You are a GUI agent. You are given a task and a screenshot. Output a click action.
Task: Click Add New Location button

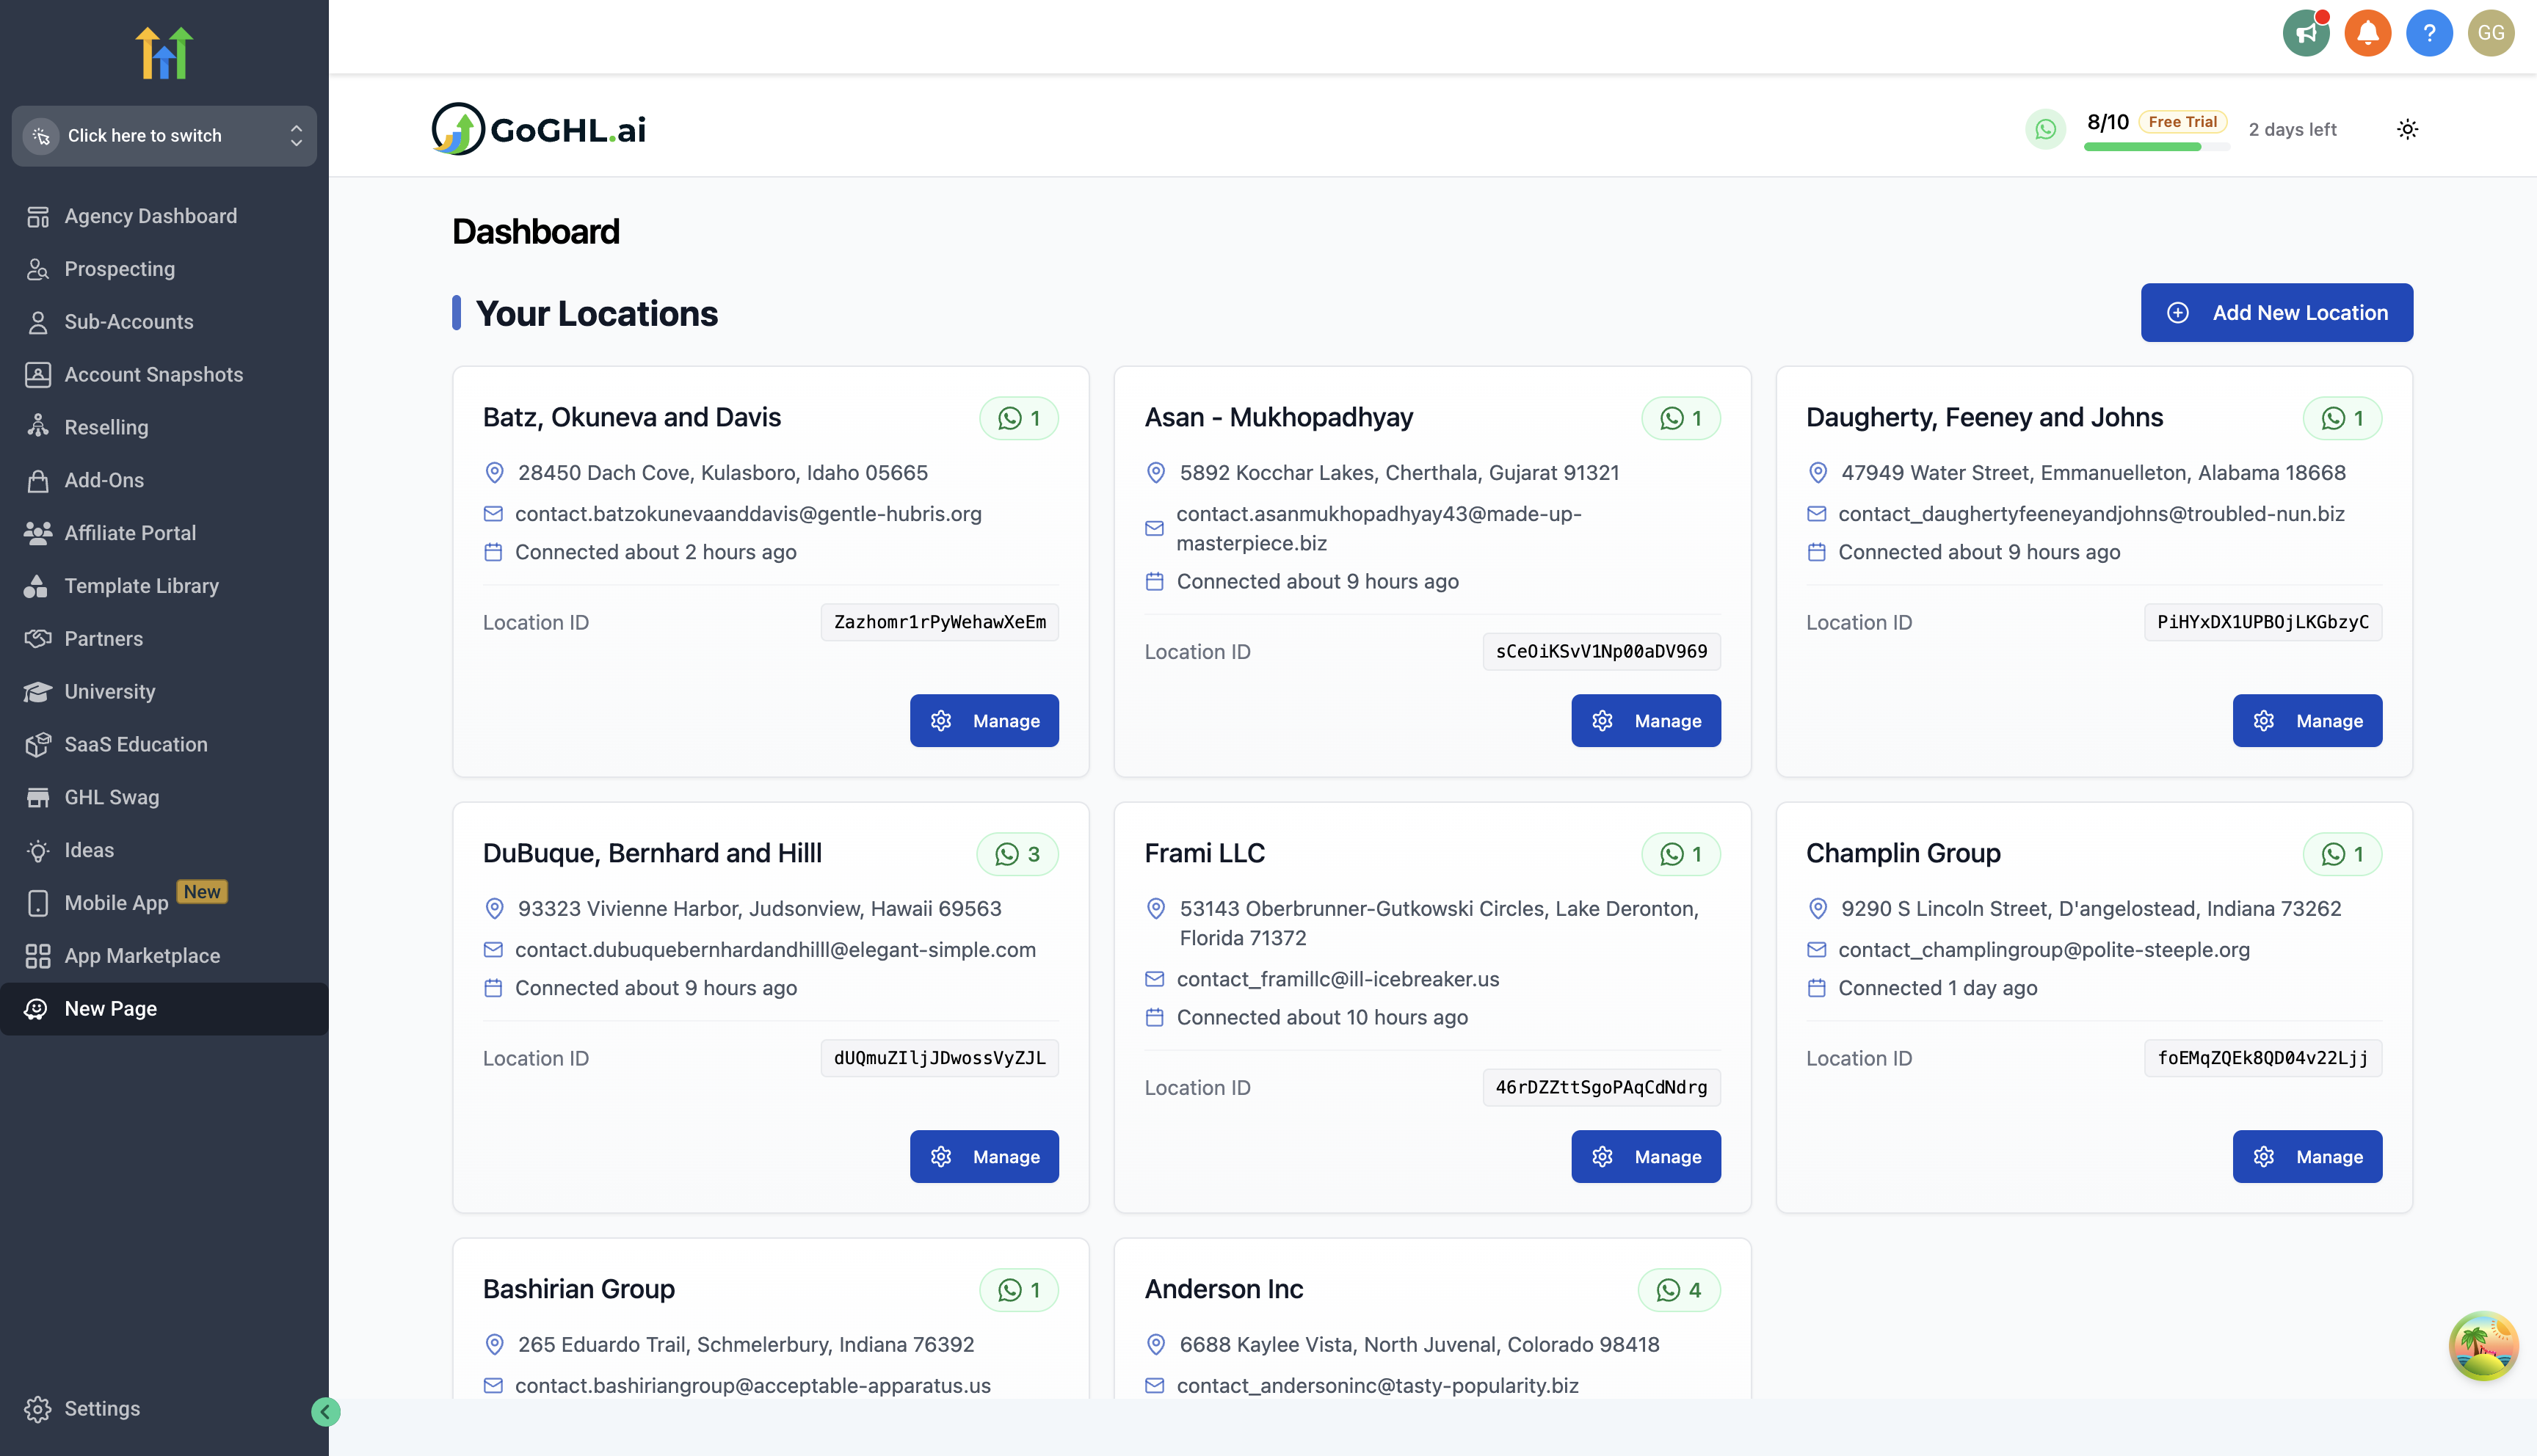tap(2276, 313)
